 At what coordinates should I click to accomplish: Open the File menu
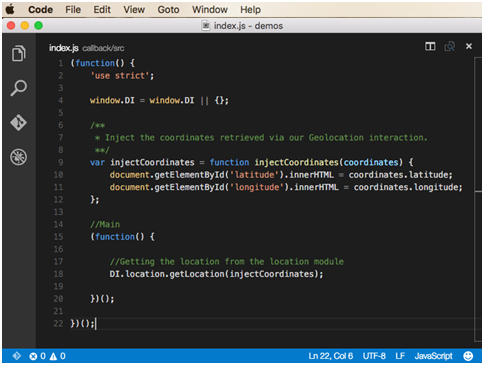pos(73,10)
